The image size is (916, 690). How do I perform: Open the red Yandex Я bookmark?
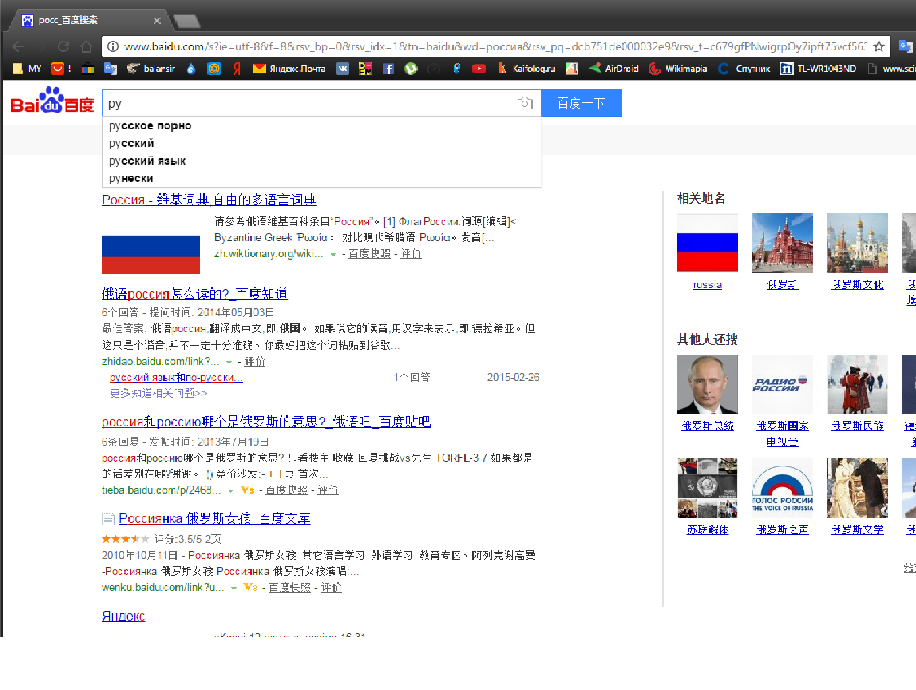point(237,68)
